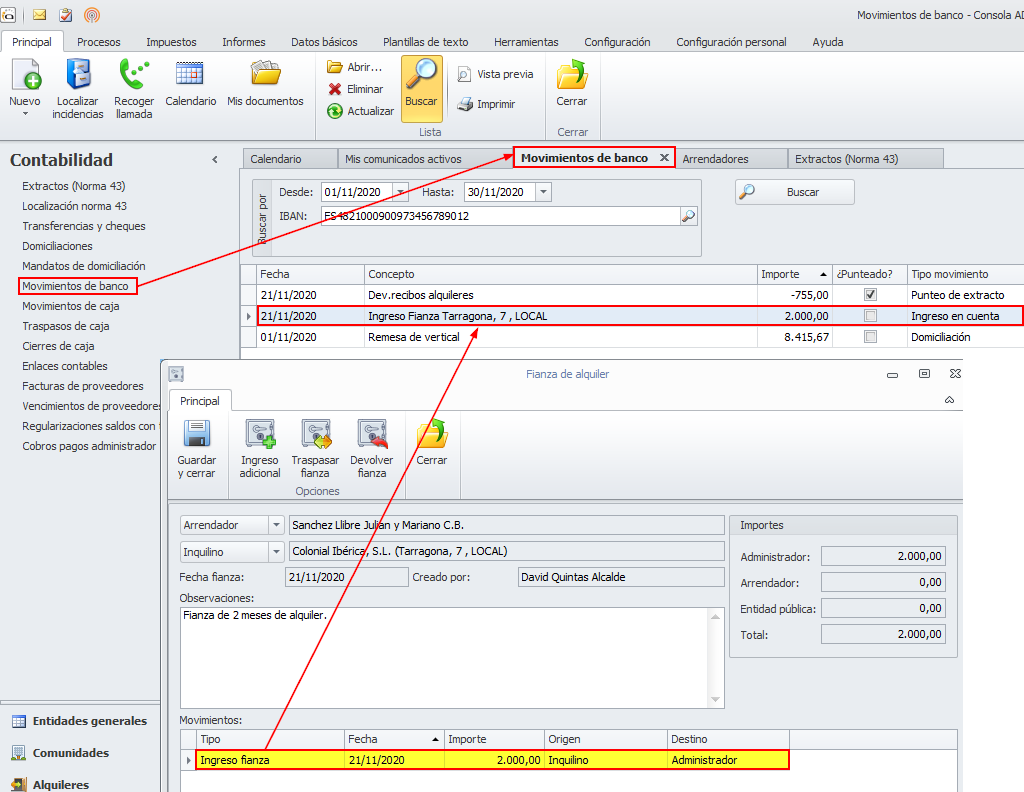This screenshot has width=1024, height=792.
Task: Open Mis documentos folder icon
Action: pyautogui.click(x=265, y=76)
